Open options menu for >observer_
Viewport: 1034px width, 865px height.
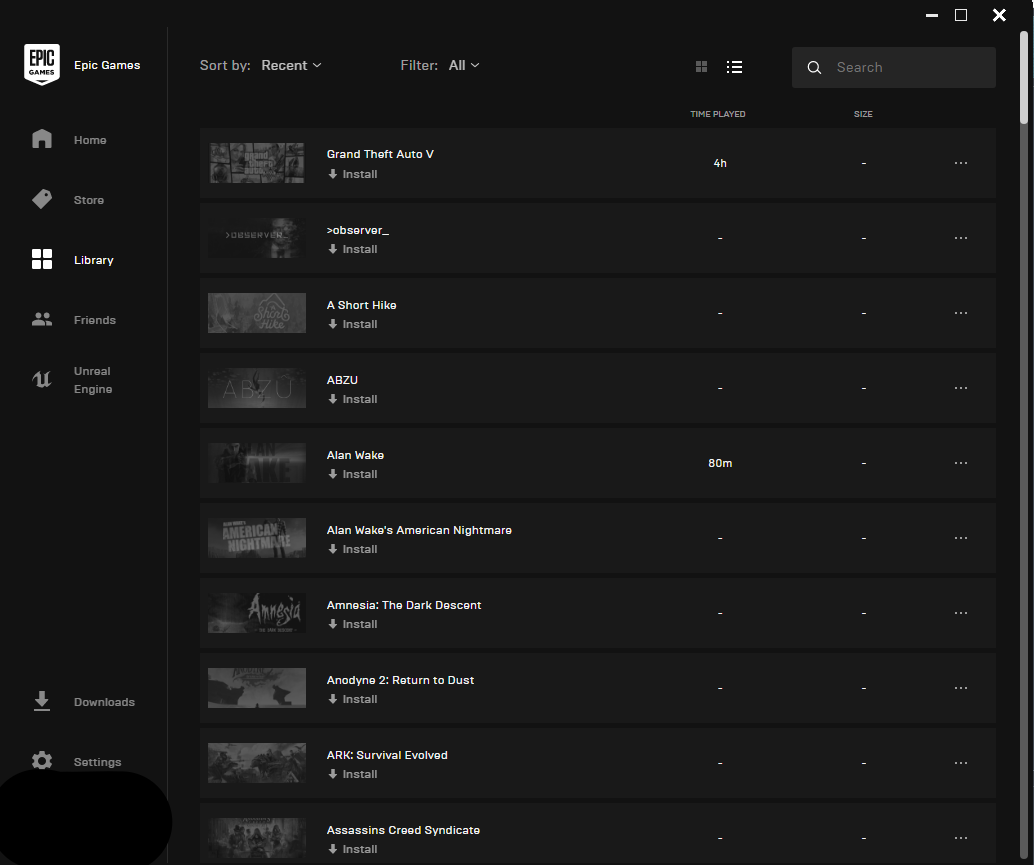(961, 238)
